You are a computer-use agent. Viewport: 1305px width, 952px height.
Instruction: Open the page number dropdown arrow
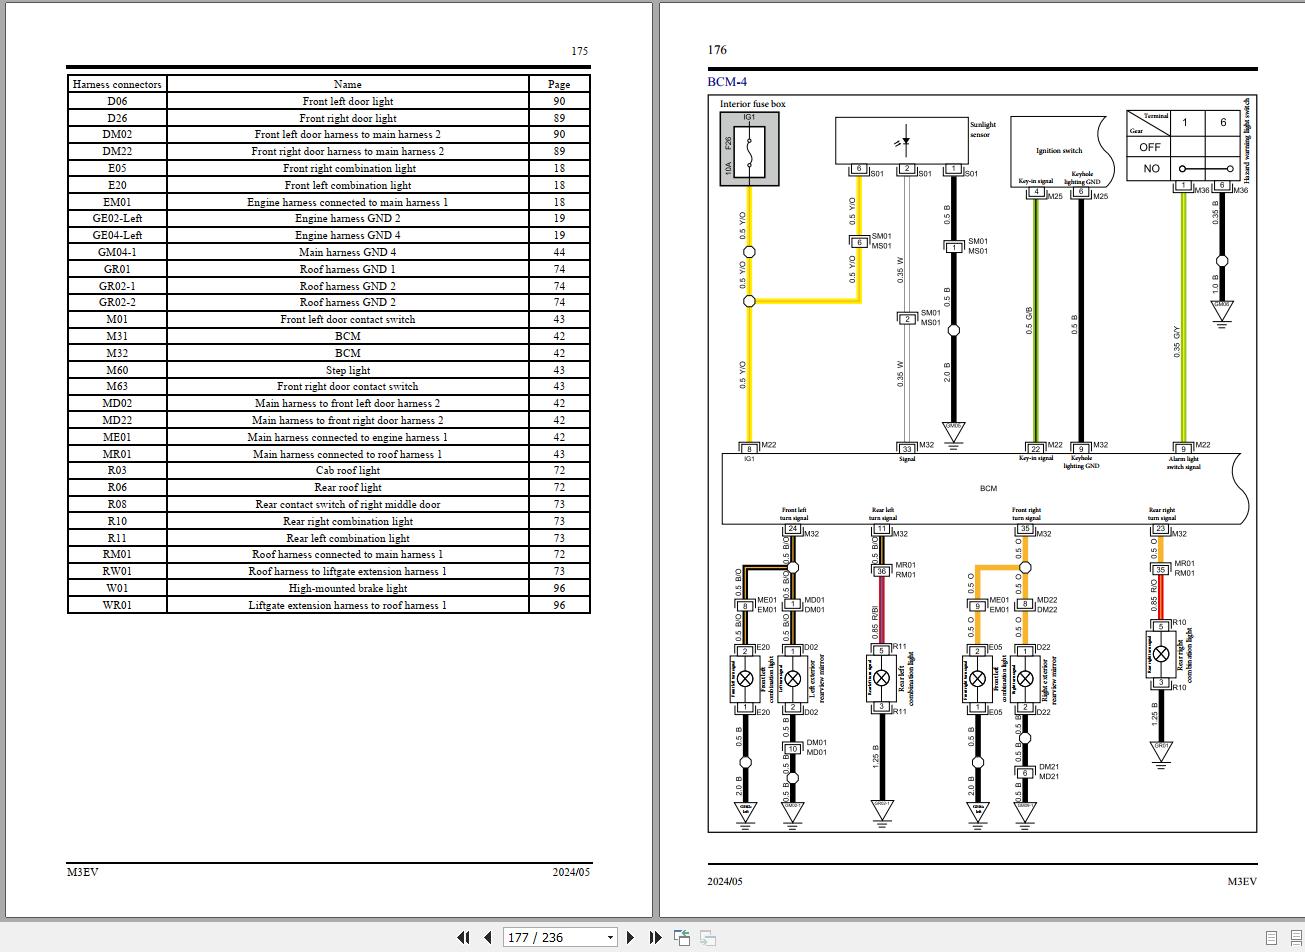coord(611,938)
